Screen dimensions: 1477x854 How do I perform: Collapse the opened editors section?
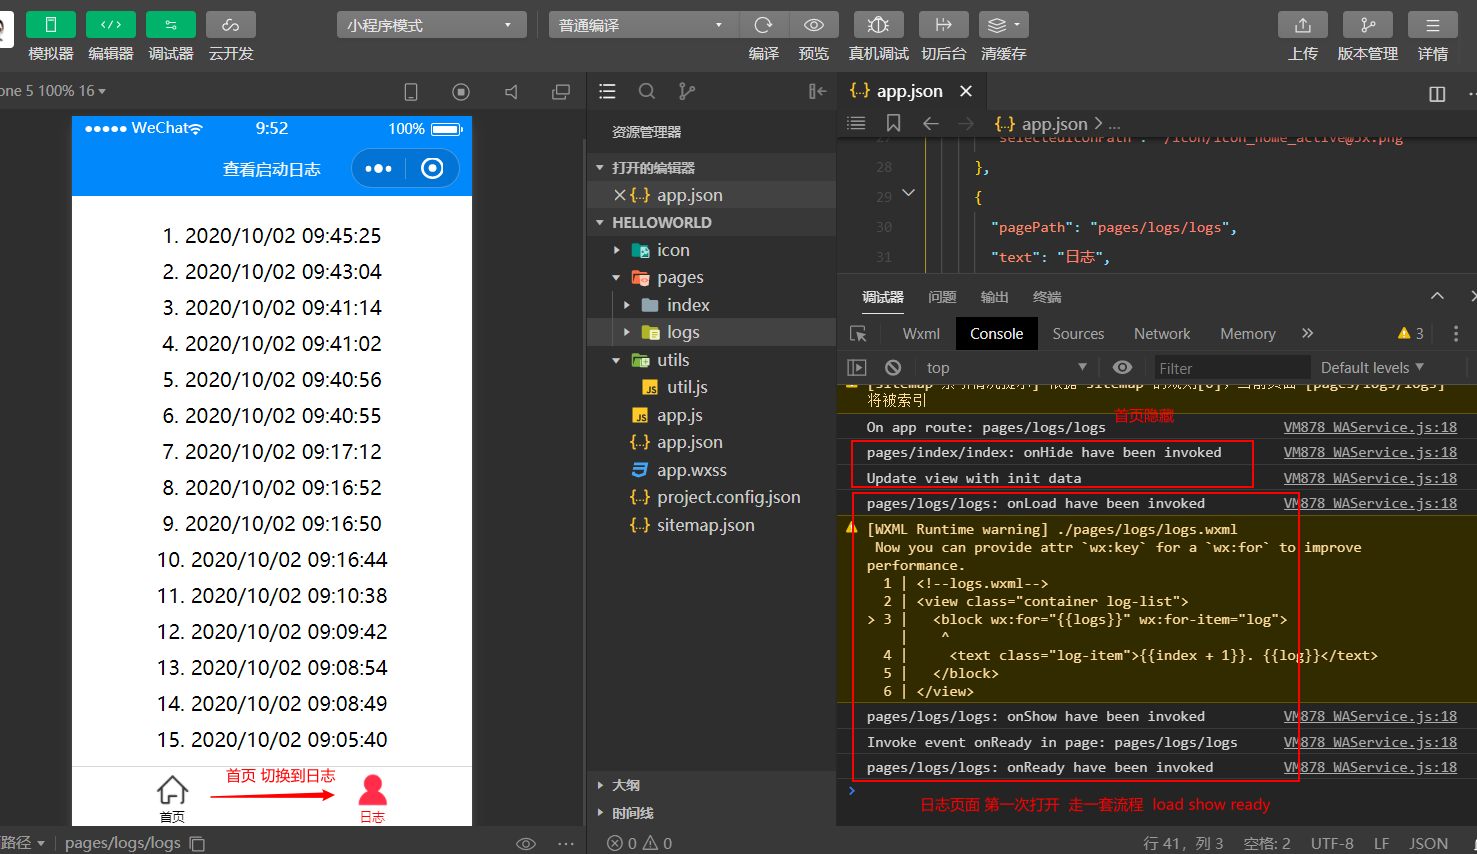point(600,168)
